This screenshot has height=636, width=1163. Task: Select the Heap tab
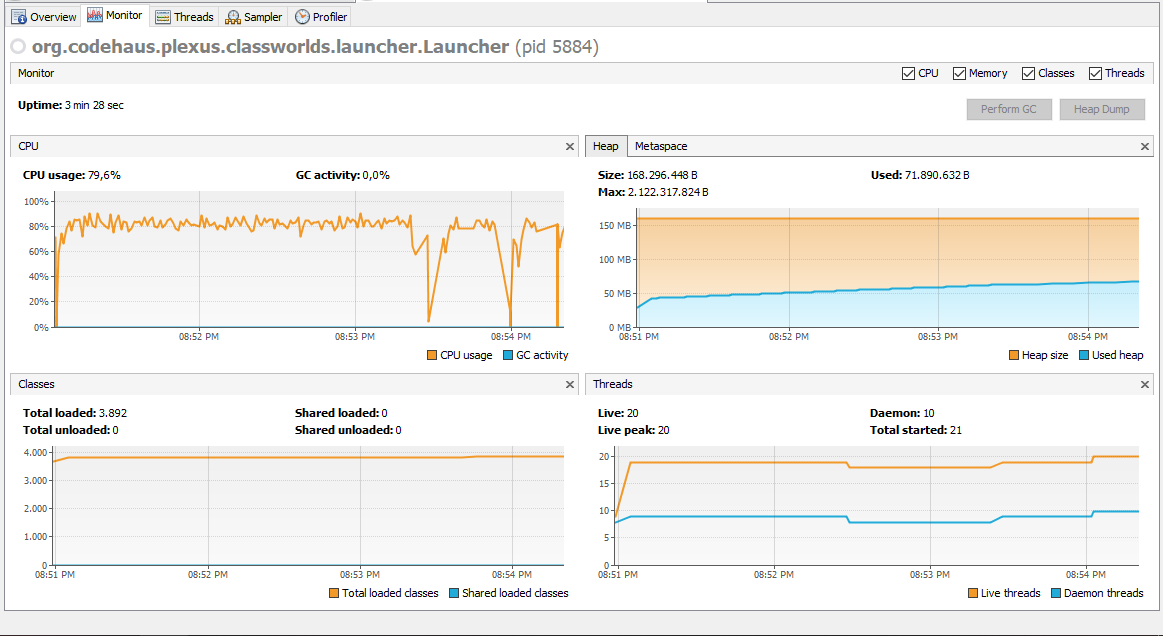click(606, 146)
